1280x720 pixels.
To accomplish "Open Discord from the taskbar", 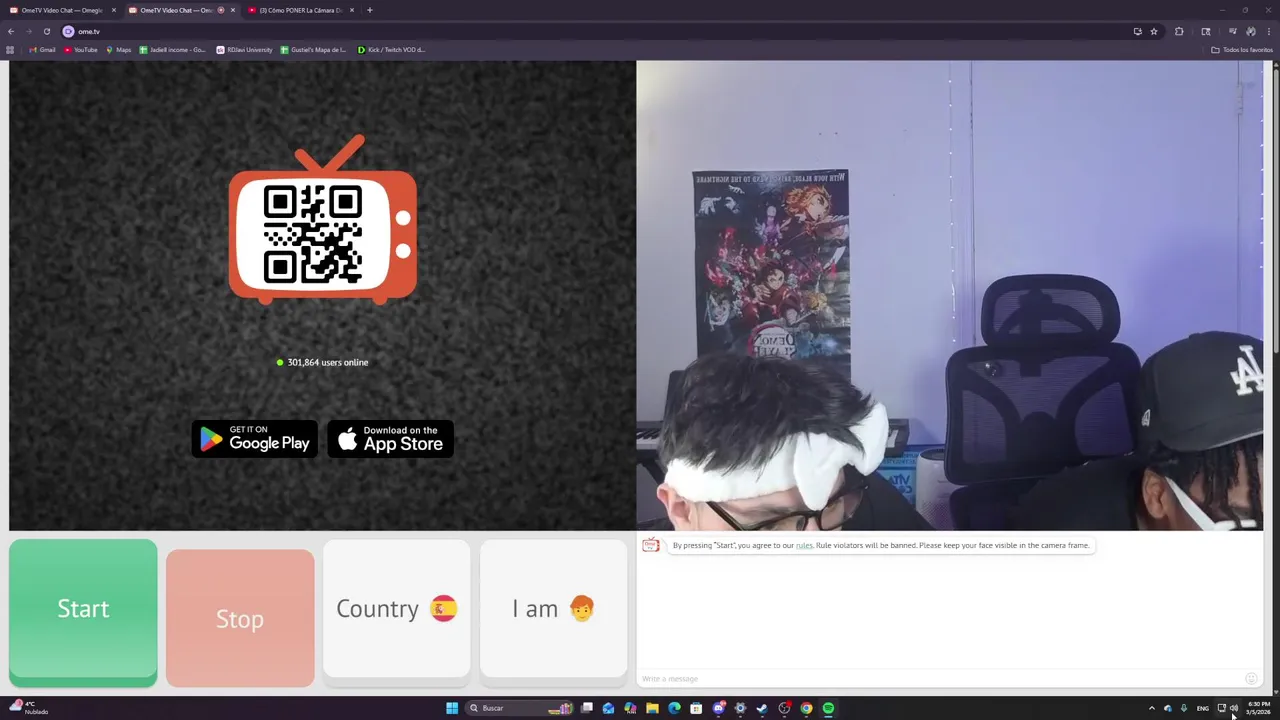I will coord(718,708).
